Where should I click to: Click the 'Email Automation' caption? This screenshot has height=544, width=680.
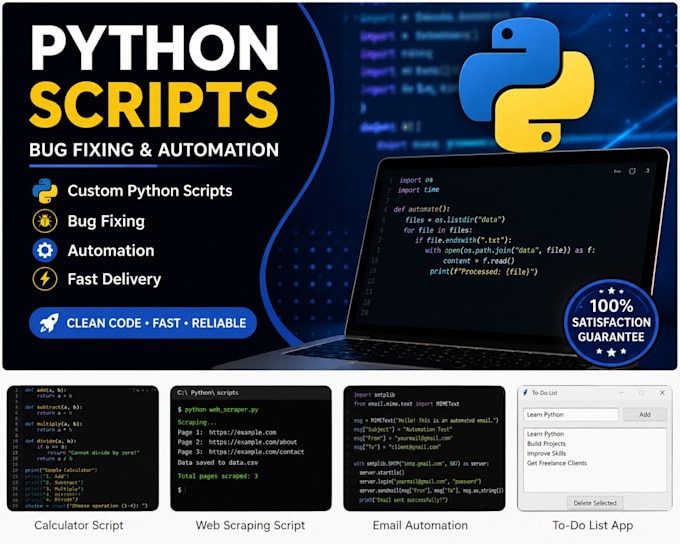[420, 525]
